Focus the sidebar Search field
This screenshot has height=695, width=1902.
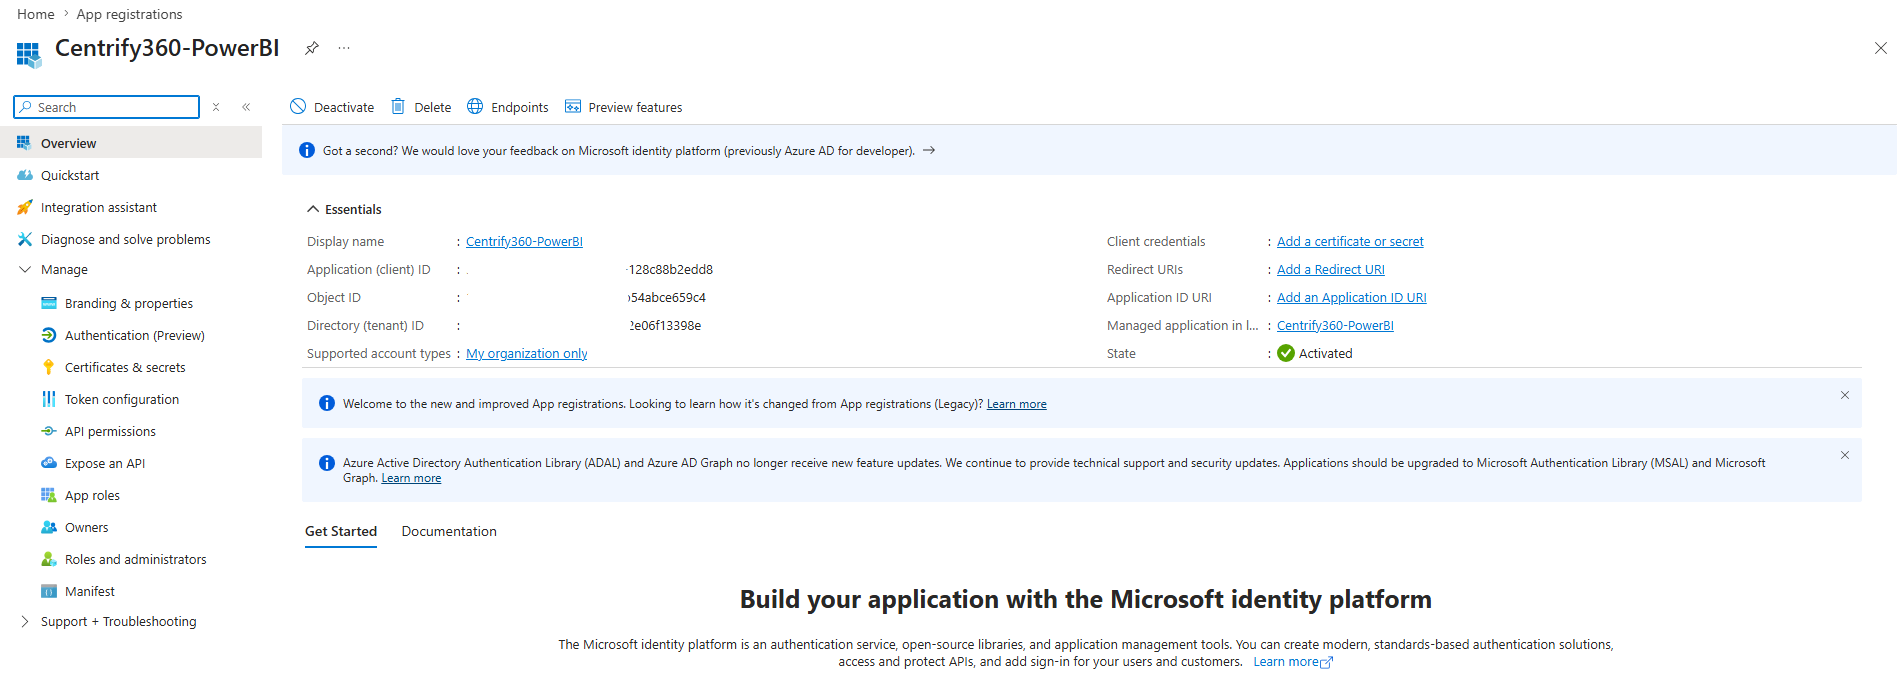click(107, 107)
